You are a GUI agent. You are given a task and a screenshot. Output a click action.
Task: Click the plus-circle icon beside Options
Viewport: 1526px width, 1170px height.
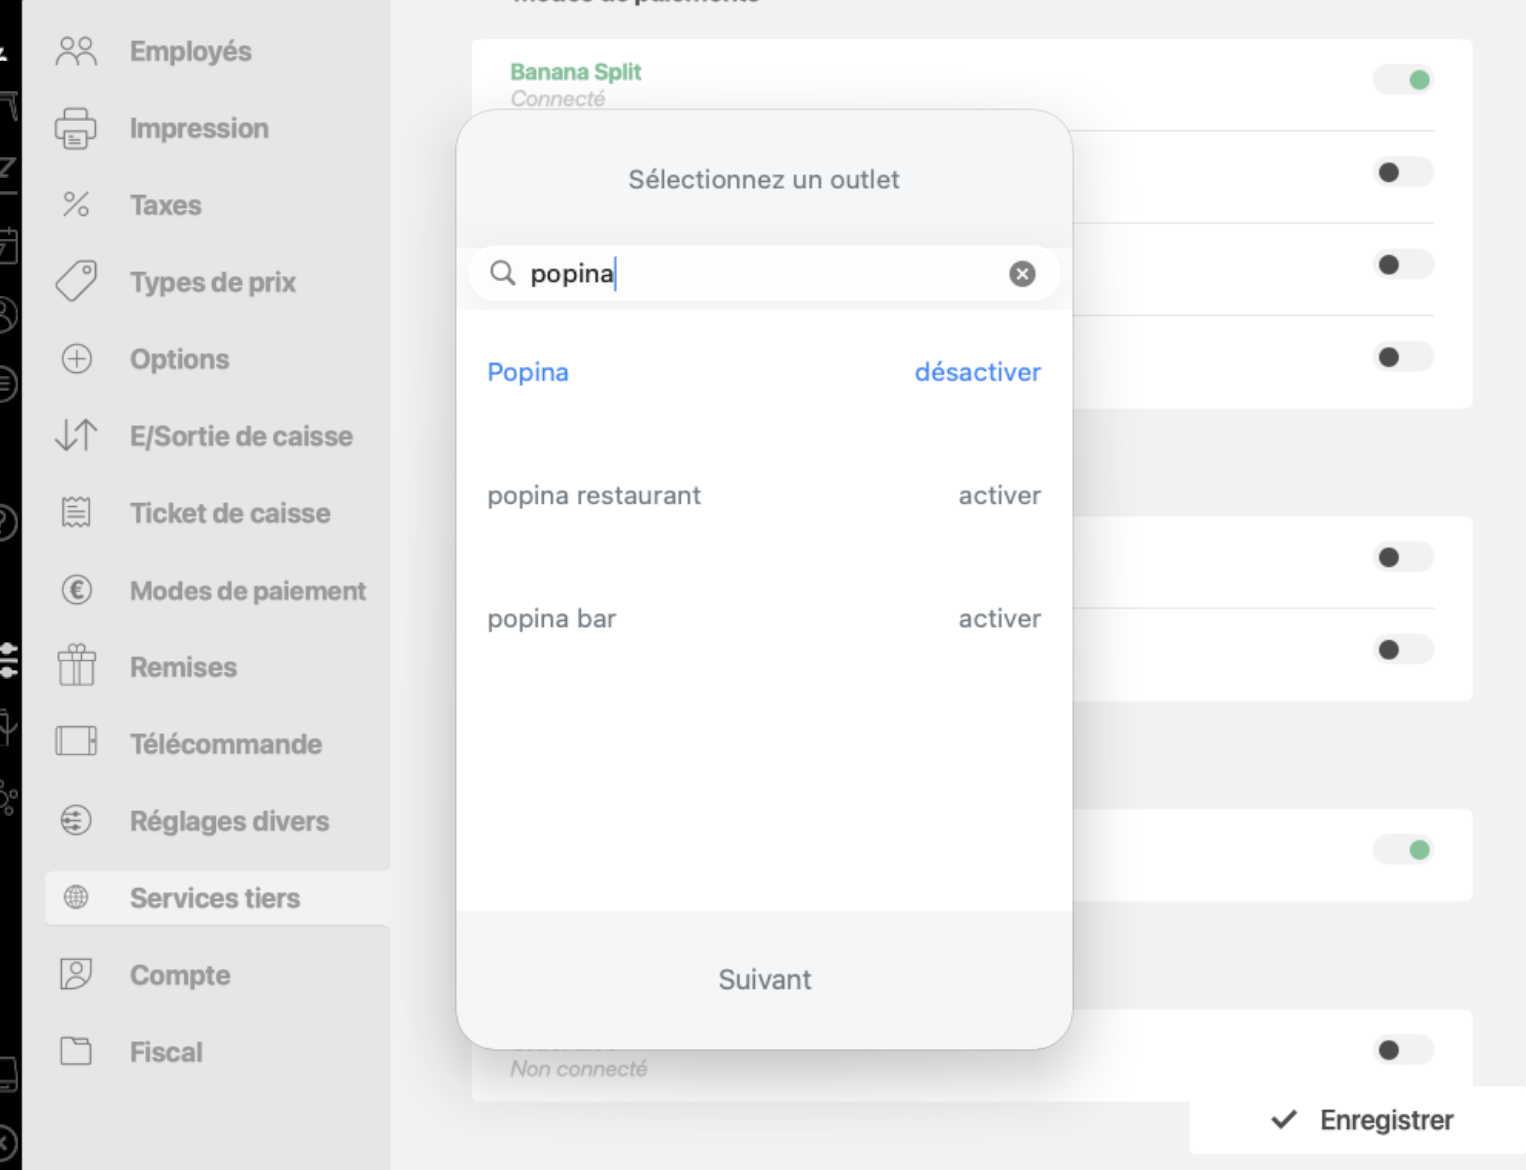point(76,358)
